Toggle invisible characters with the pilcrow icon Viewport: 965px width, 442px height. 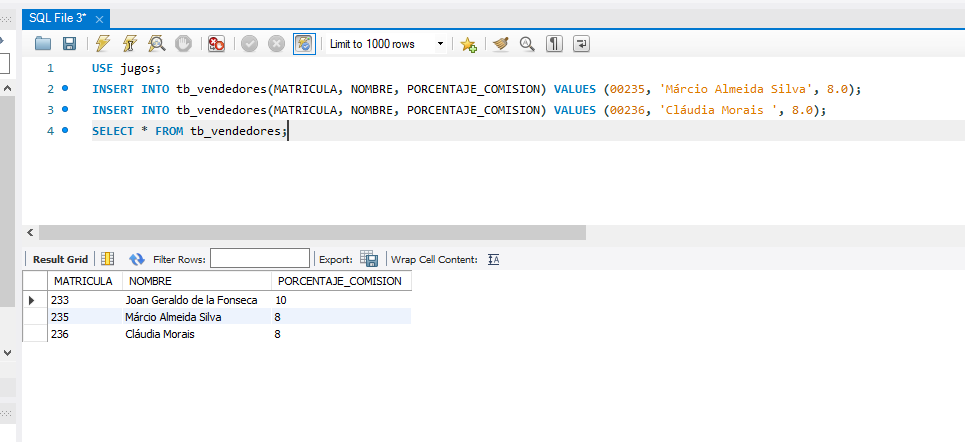click(555, 44)
